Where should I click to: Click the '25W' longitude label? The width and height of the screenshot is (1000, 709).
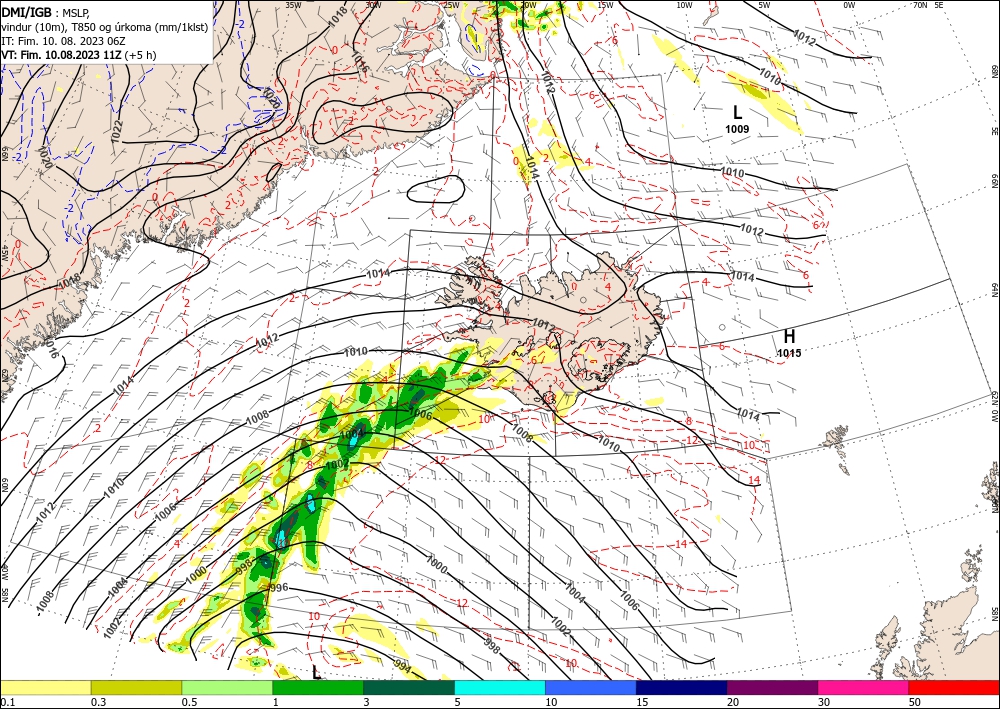451,5
